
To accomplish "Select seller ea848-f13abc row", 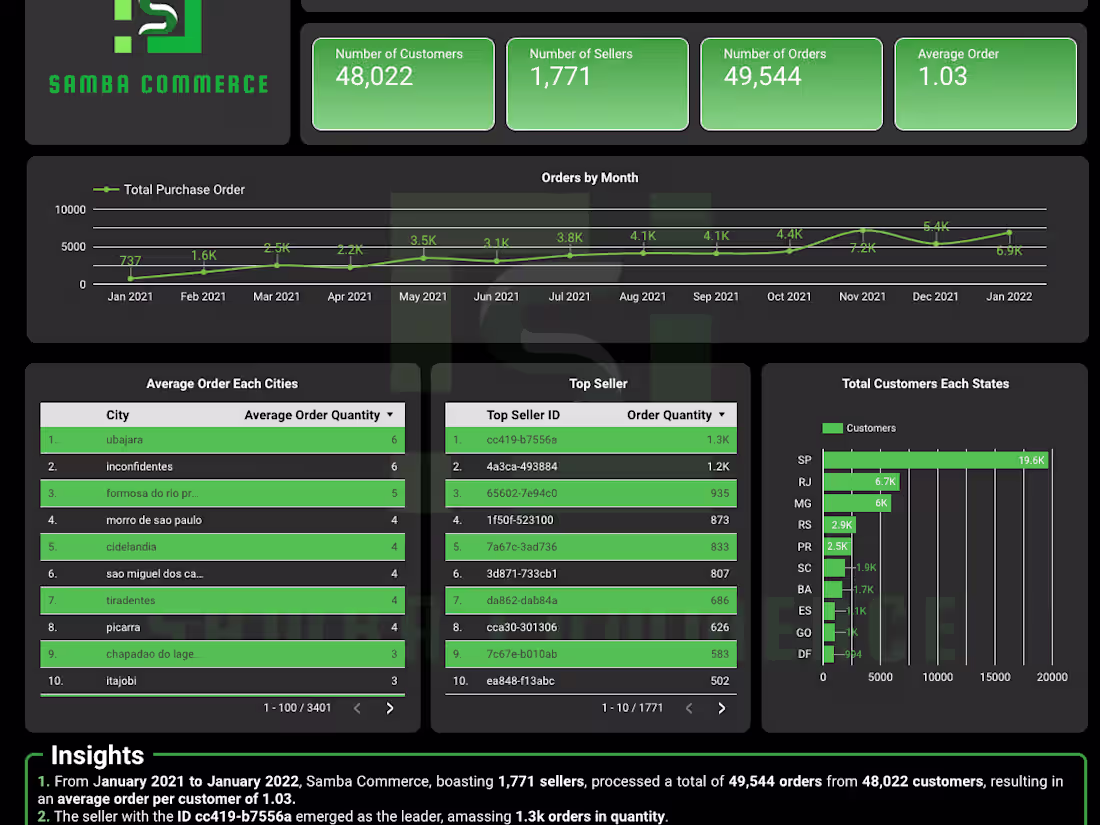I will (x=591, y=680).
